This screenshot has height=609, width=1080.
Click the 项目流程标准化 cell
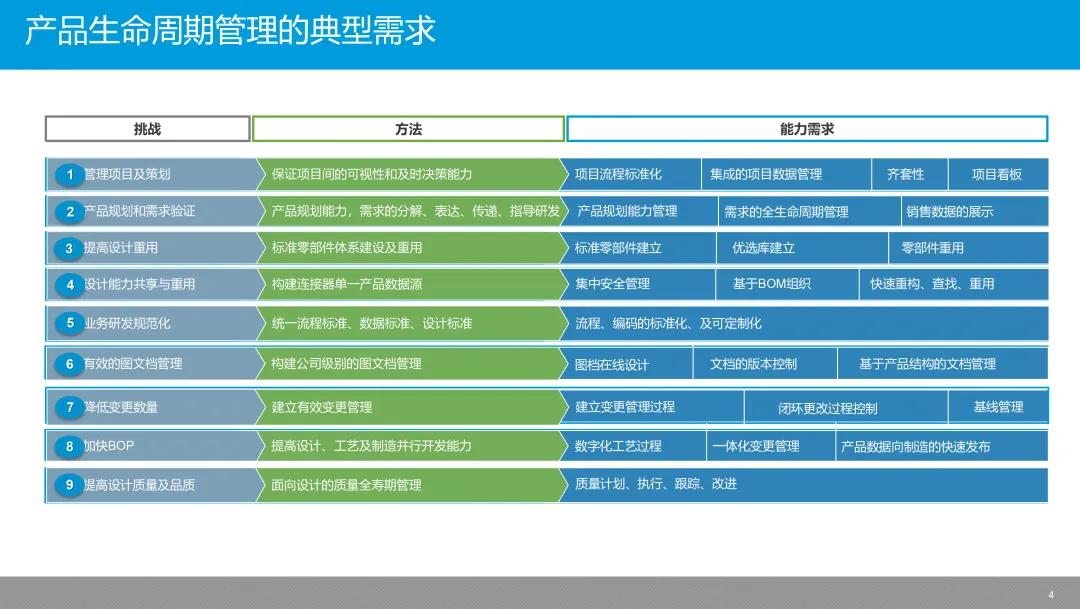click(630, 174)
